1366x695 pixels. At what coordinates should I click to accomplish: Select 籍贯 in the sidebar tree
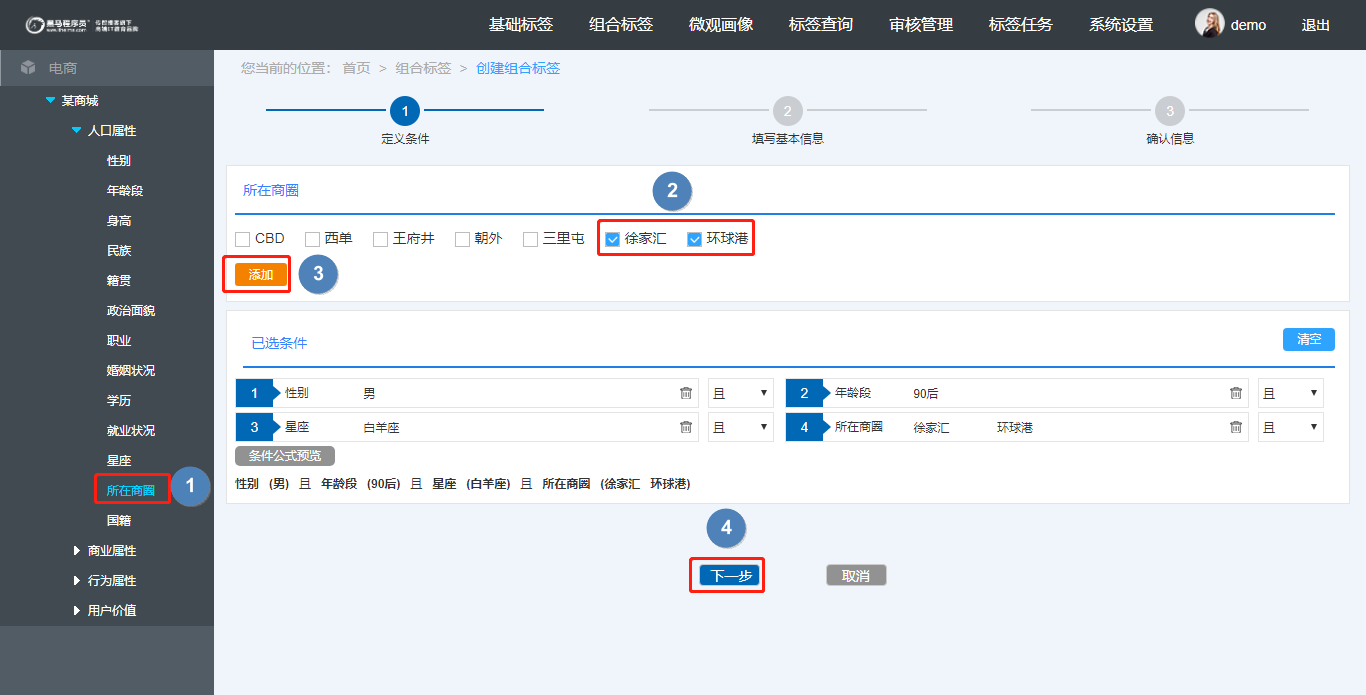pyautogui.click(x=119, y=280)
